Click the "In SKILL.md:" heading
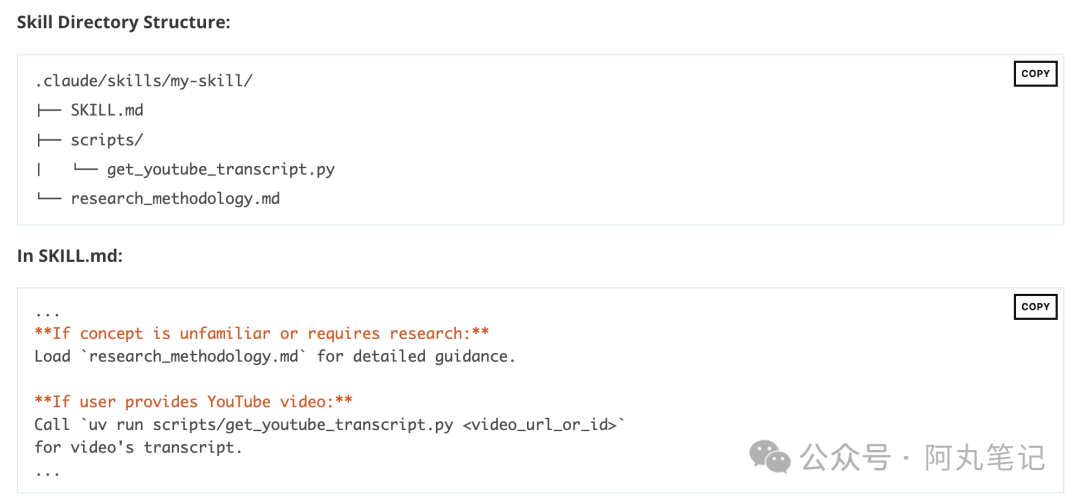 [x=70, y=255]
